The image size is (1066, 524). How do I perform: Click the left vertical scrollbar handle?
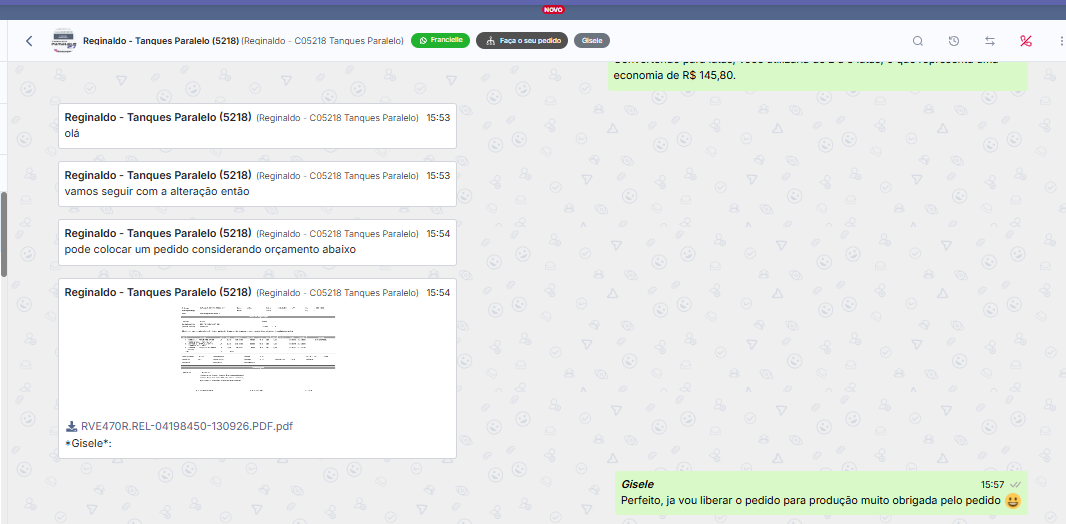[x=4, y=233]
